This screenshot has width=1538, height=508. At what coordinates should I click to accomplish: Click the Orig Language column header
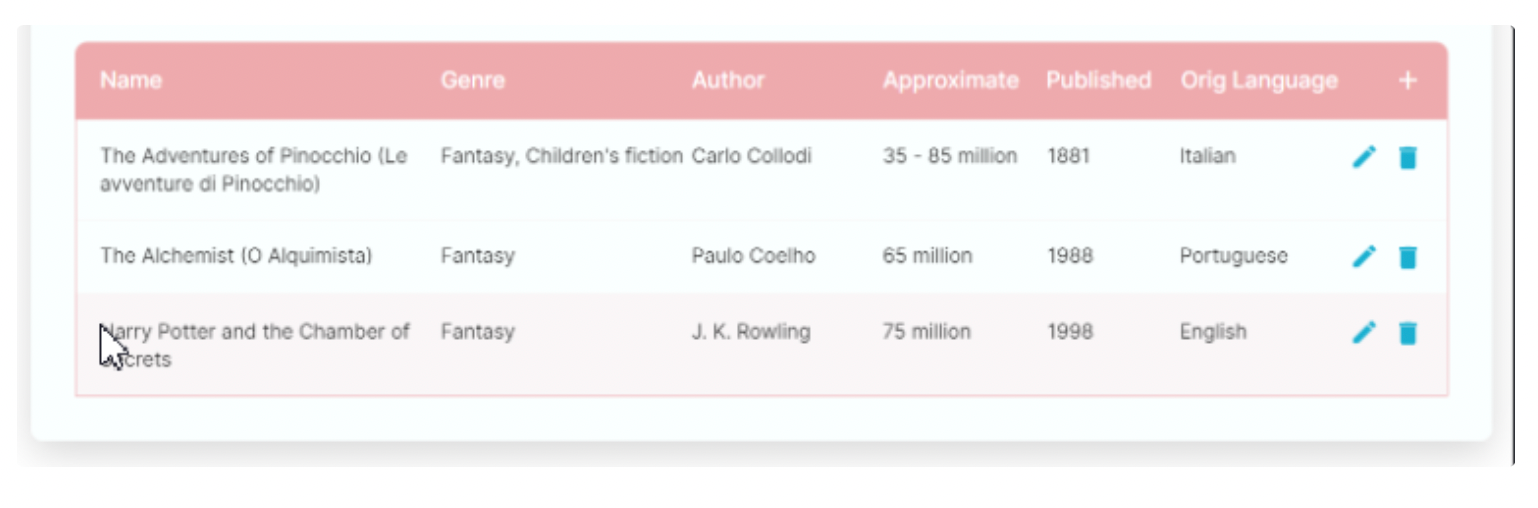coord(1258,81)
